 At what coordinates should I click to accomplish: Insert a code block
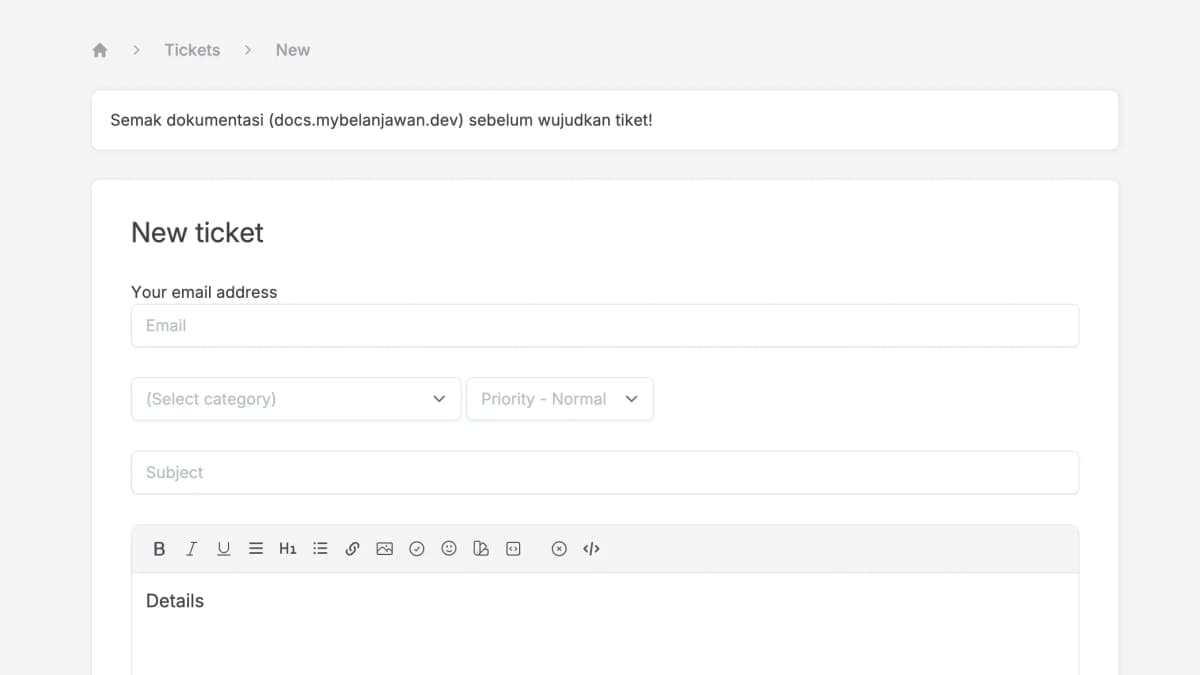point(513,549)
